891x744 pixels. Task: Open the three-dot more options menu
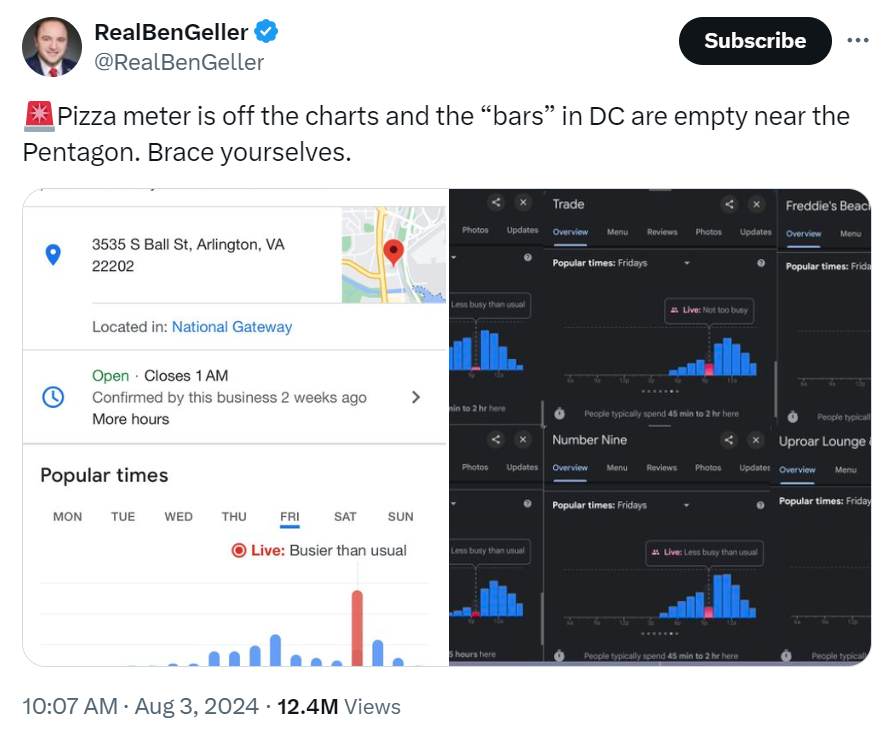(858, 41)
